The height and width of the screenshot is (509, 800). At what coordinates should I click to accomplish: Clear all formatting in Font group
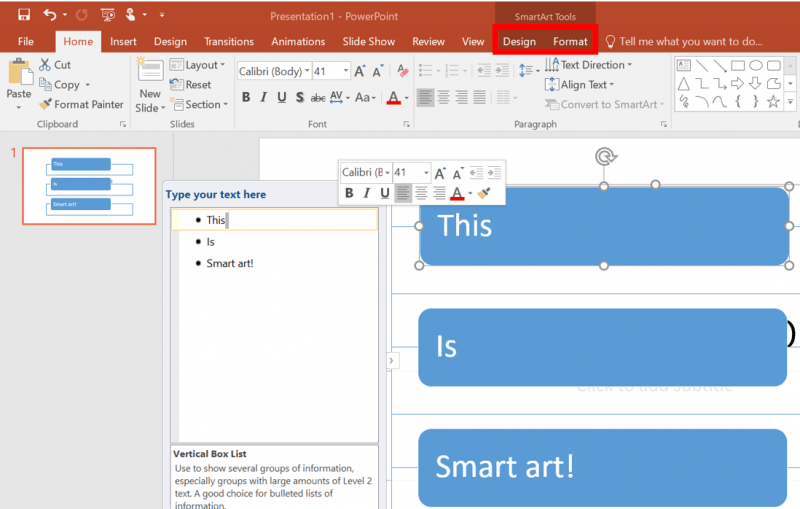point(403,71)
